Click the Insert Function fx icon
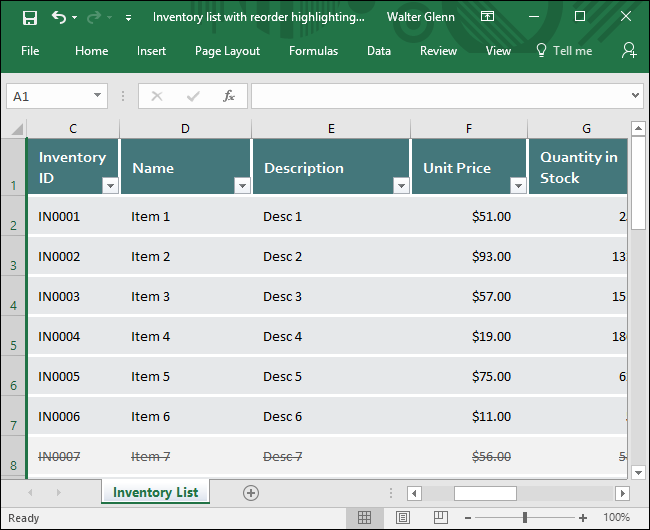The height and width of the screenshot is (530, 650). [229, 96]
